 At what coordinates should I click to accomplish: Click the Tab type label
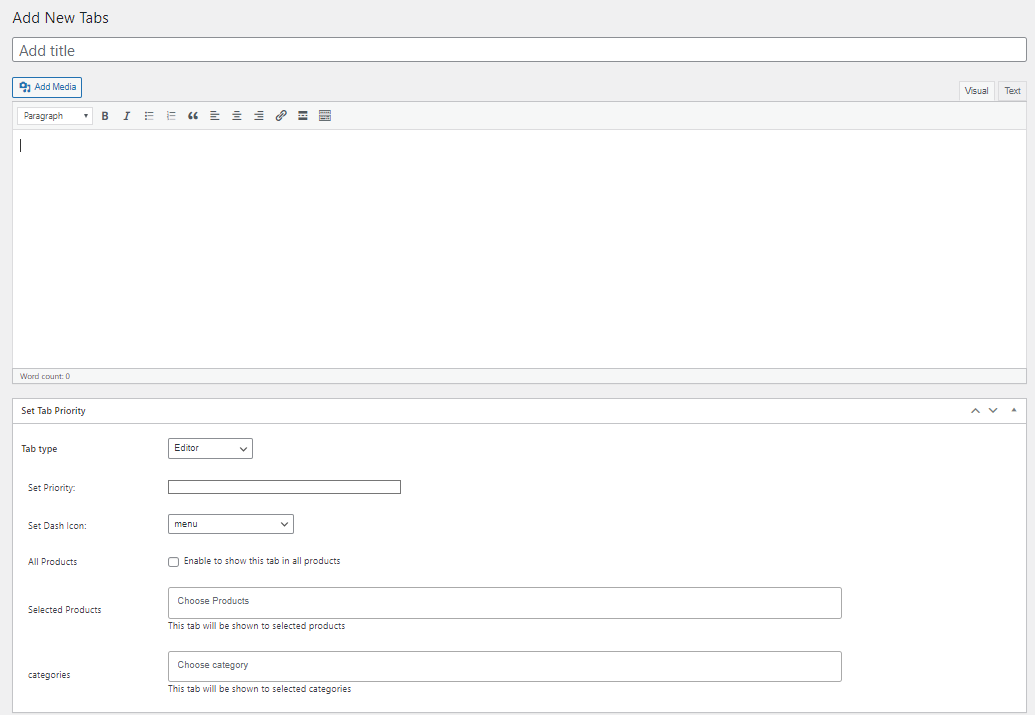[39, 449]
